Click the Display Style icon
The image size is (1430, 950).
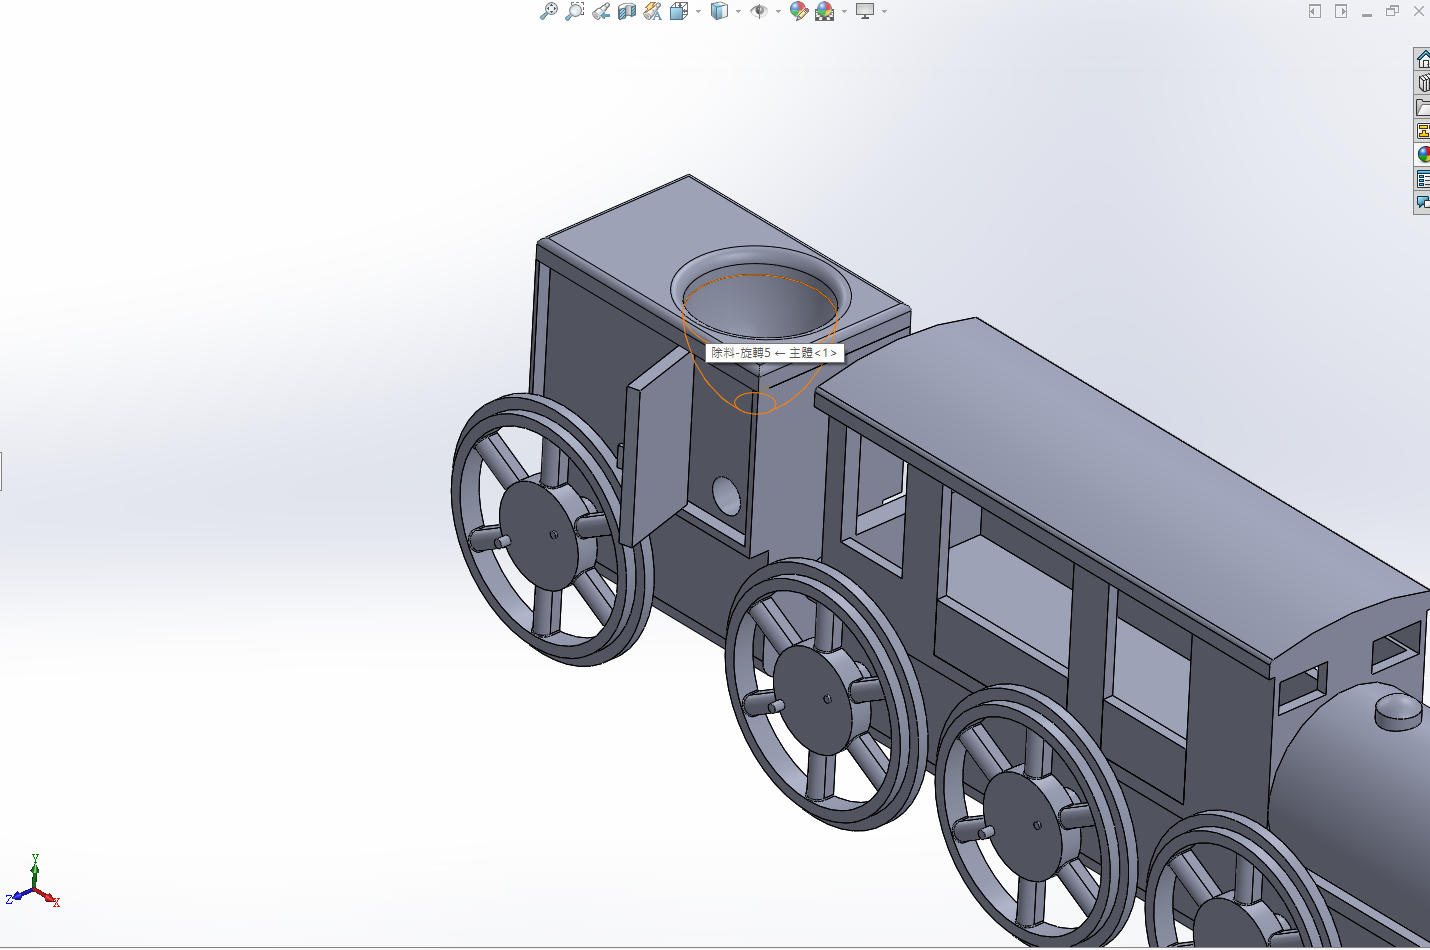coord(719,11)
